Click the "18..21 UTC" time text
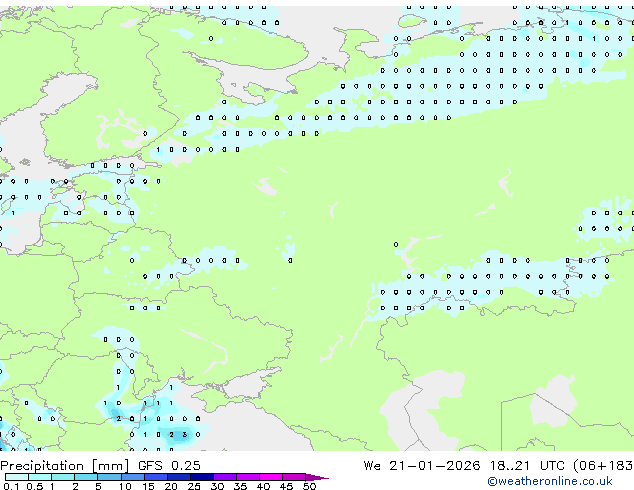Viewport: 634px width, 490px height. (527, 465)
